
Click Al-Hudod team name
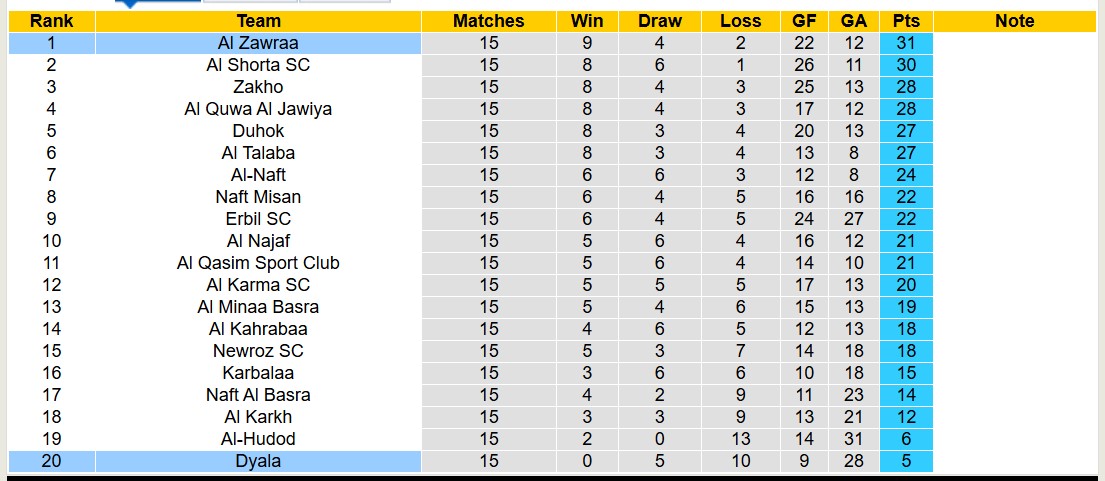tap(258, 439)
